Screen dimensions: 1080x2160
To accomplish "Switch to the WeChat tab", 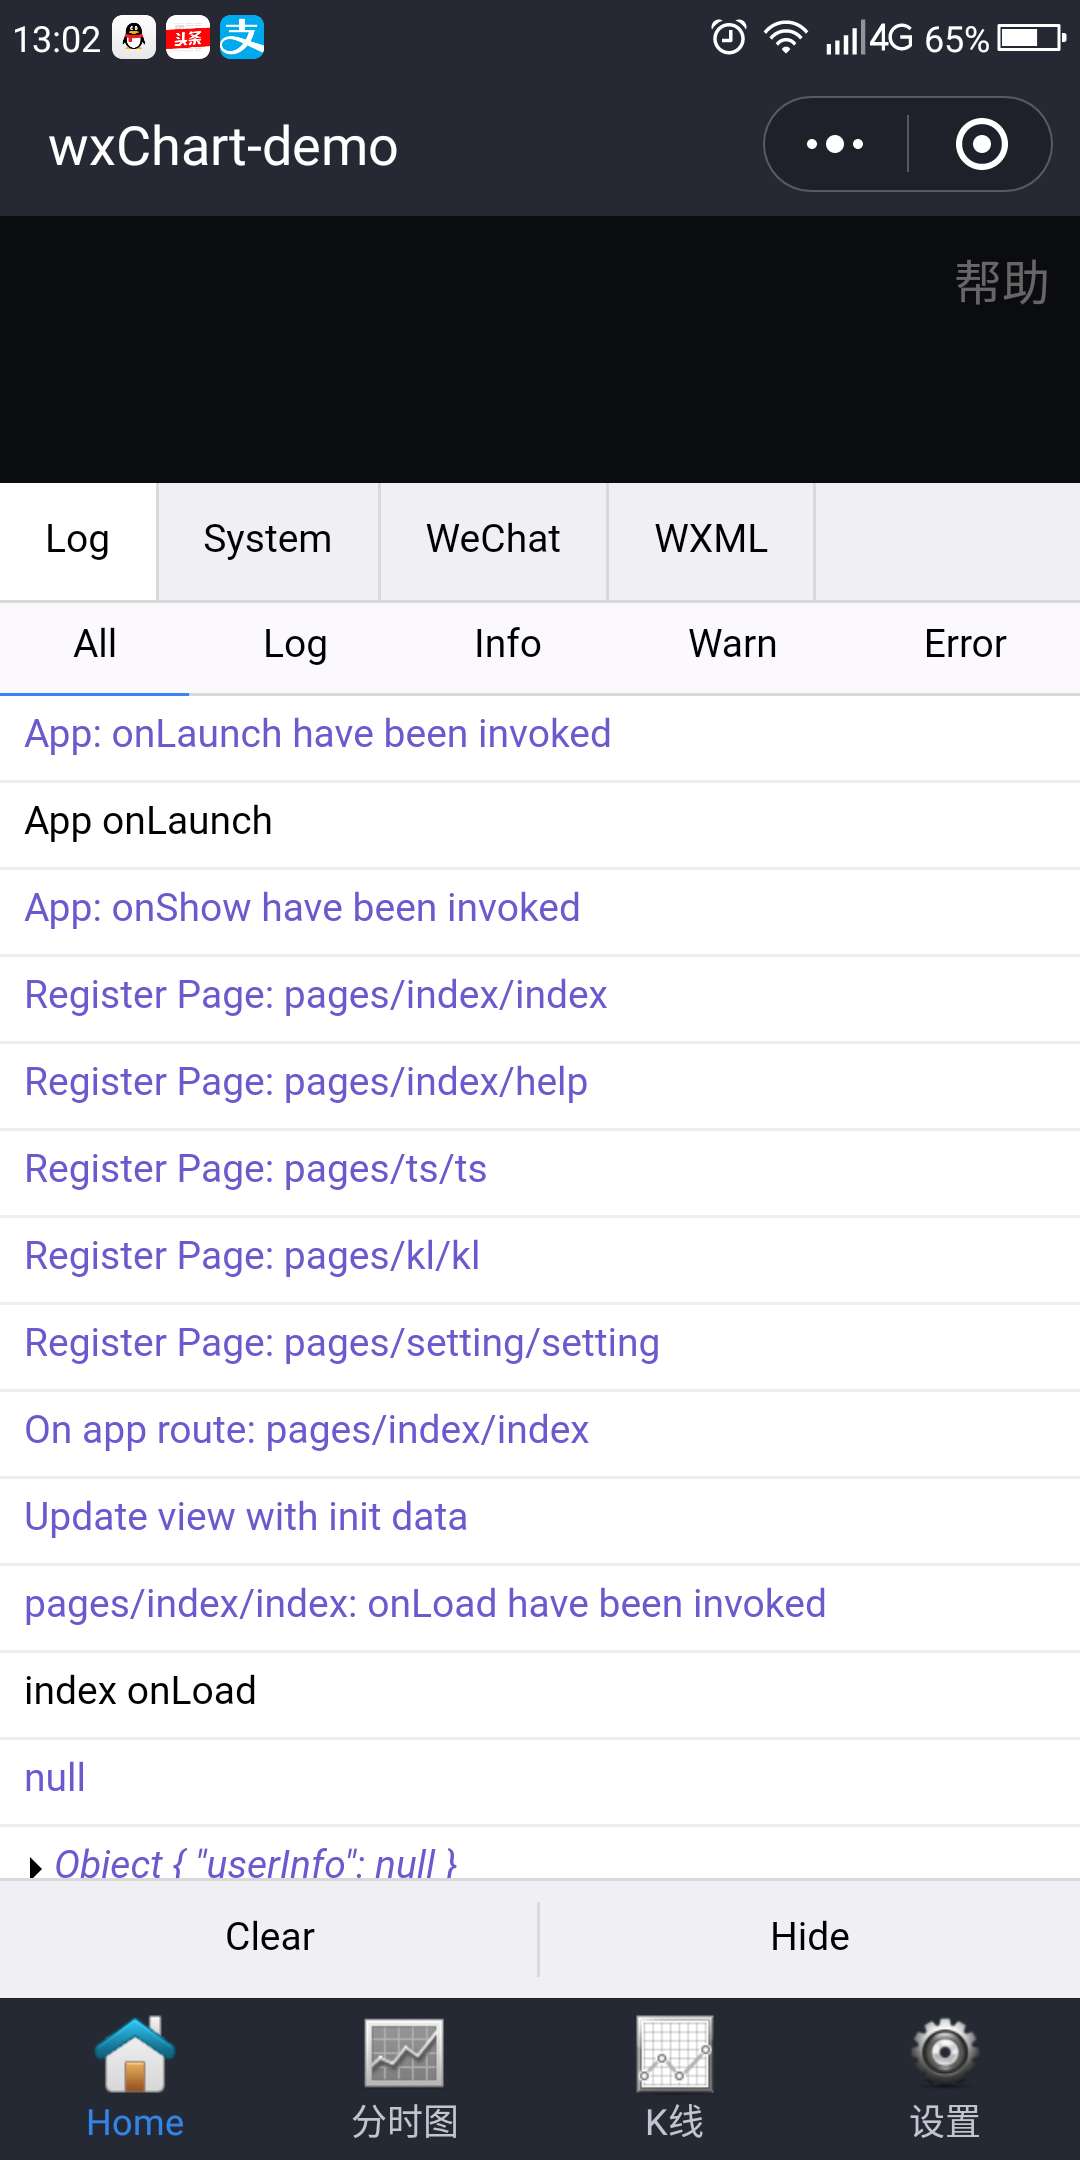I will pos(493,540).
